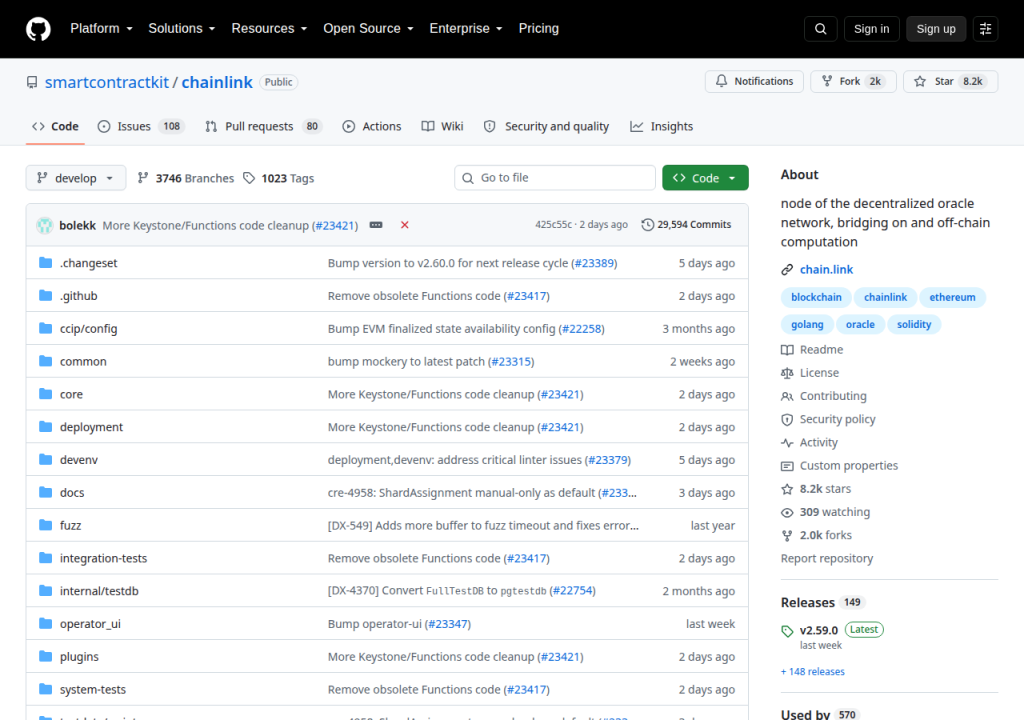Click the Sign up button
The image size is (1024, 720).
(936, 29)
